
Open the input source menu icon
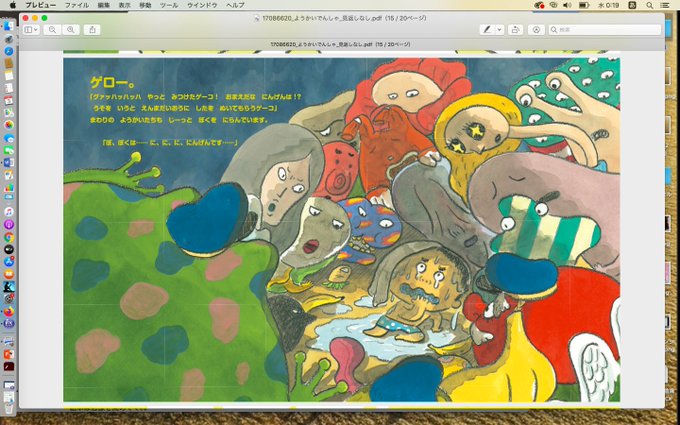(x=632, y=5)
